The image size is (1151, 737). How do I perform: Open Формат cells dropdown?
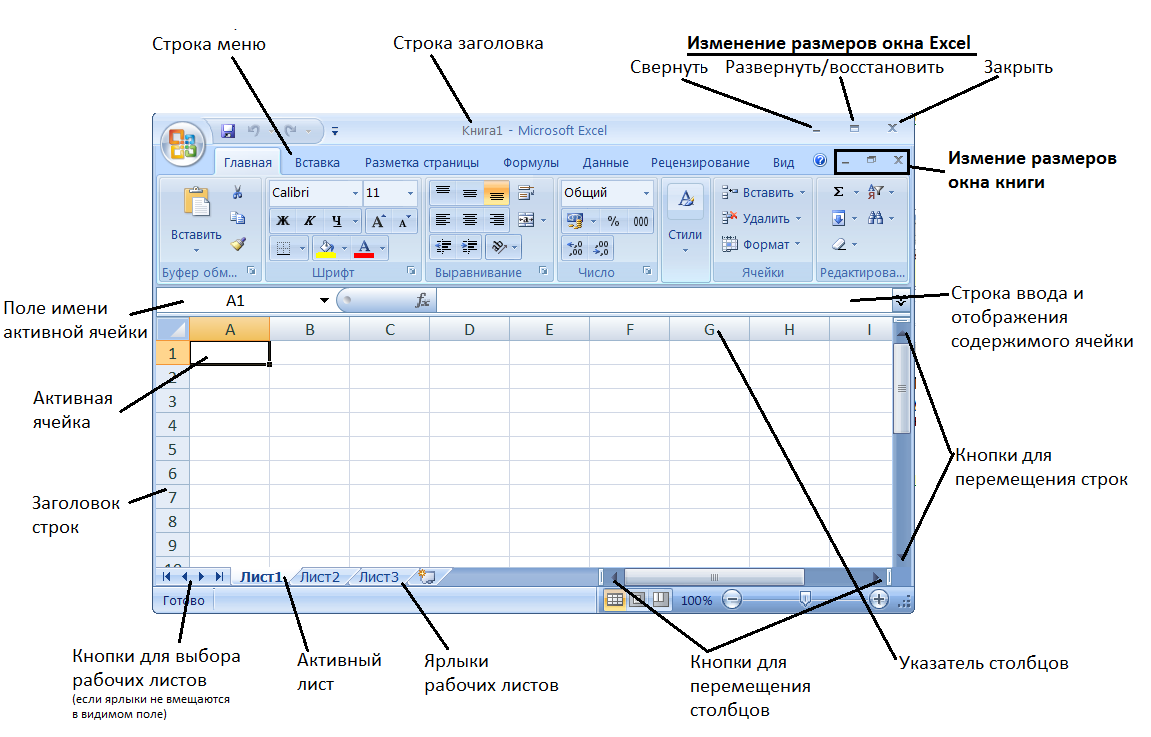(x=797, y=244)
